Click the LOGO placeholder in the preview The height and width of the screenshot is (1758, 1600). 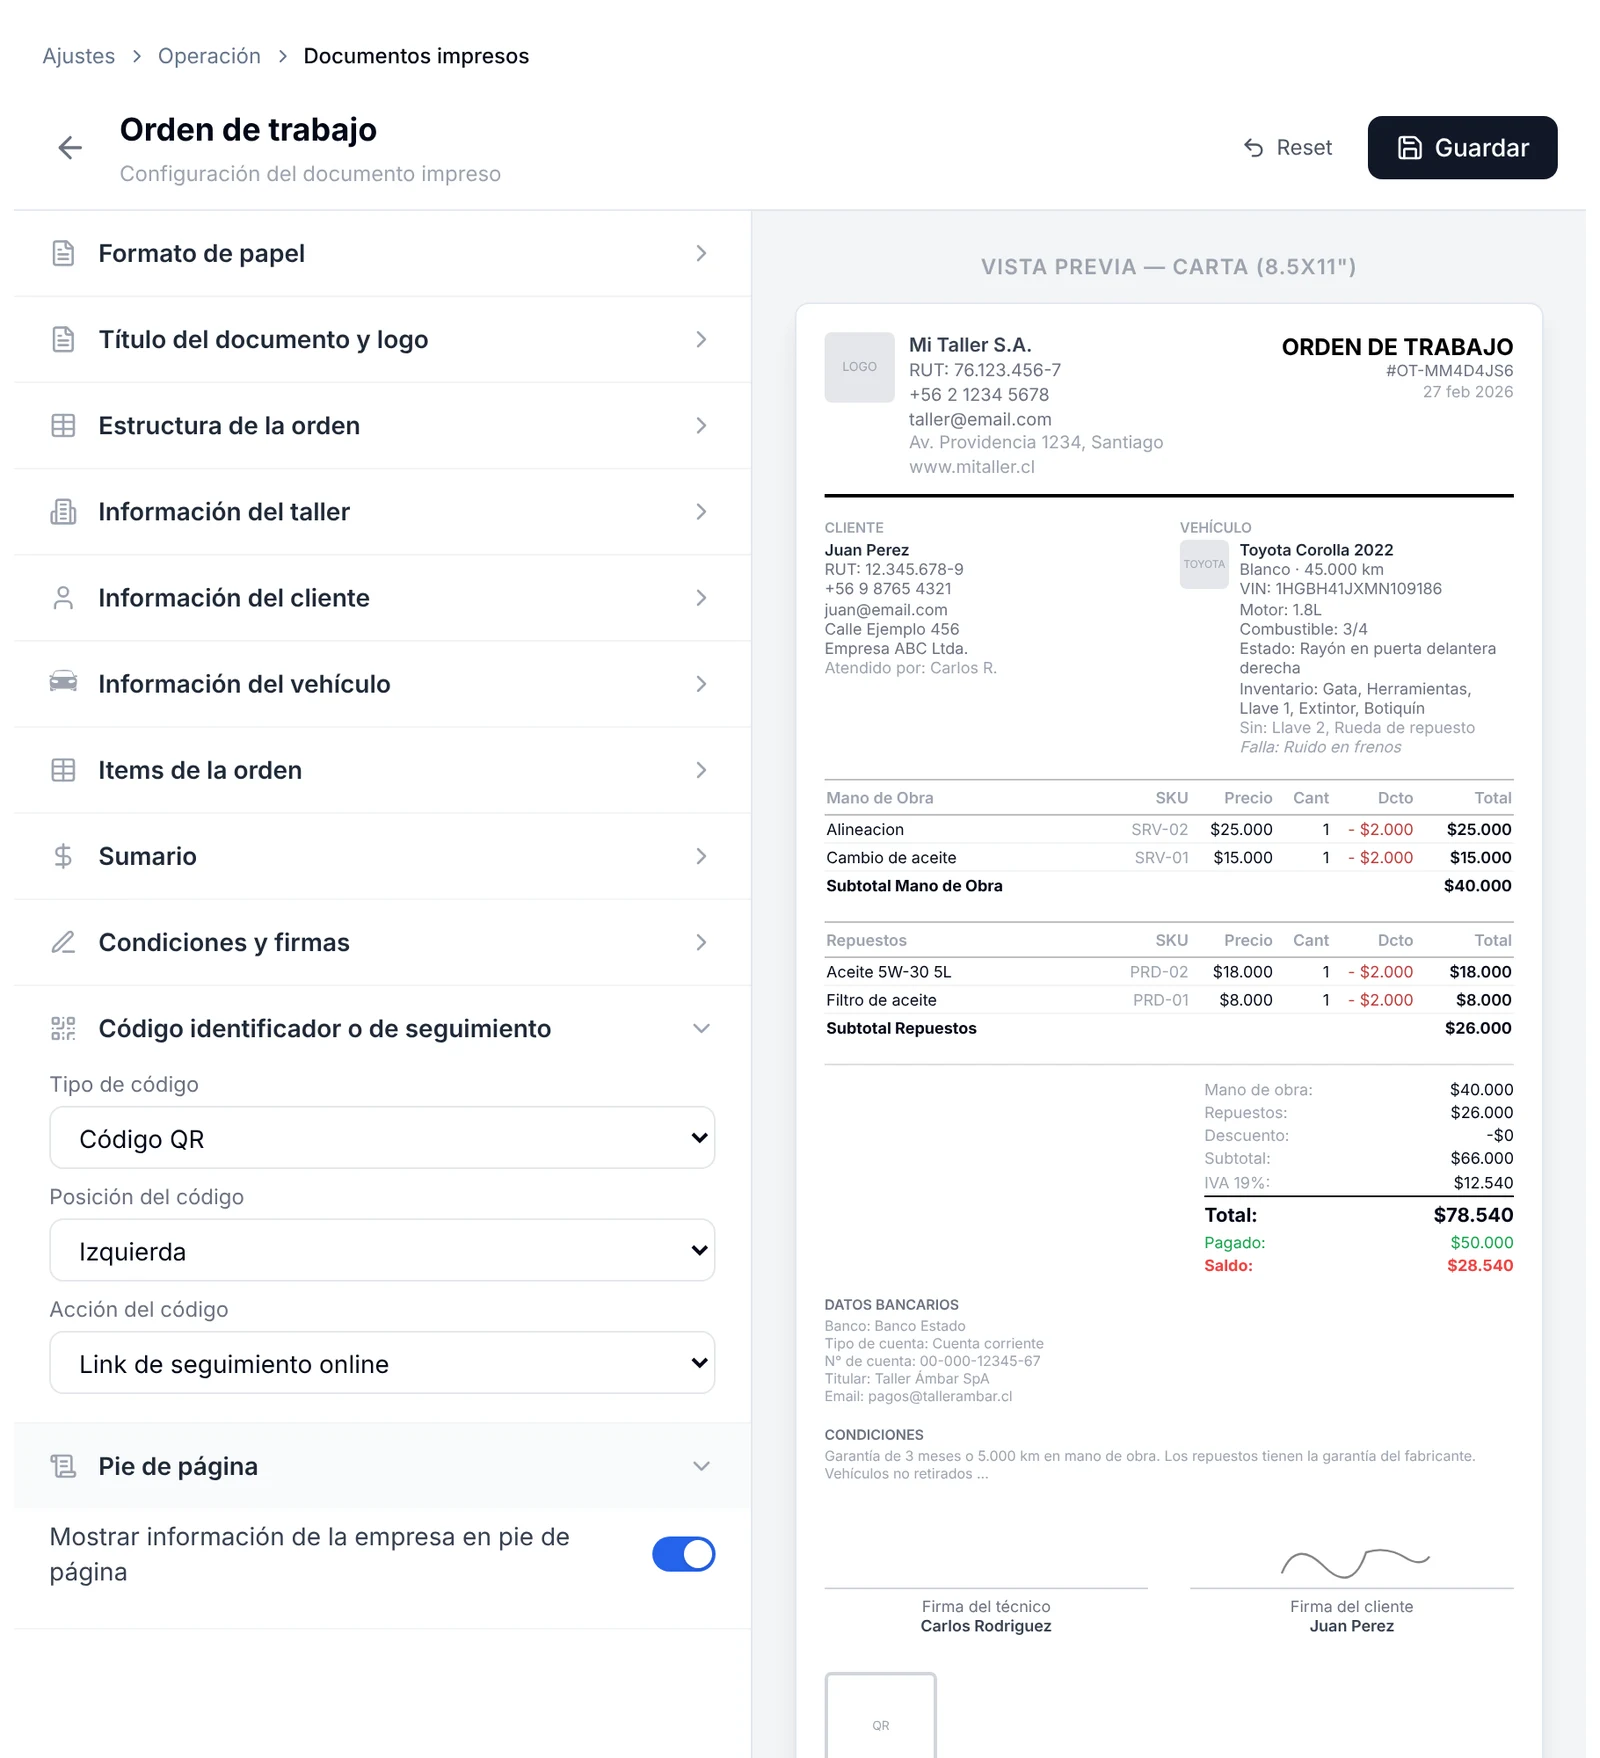[859, 367]
